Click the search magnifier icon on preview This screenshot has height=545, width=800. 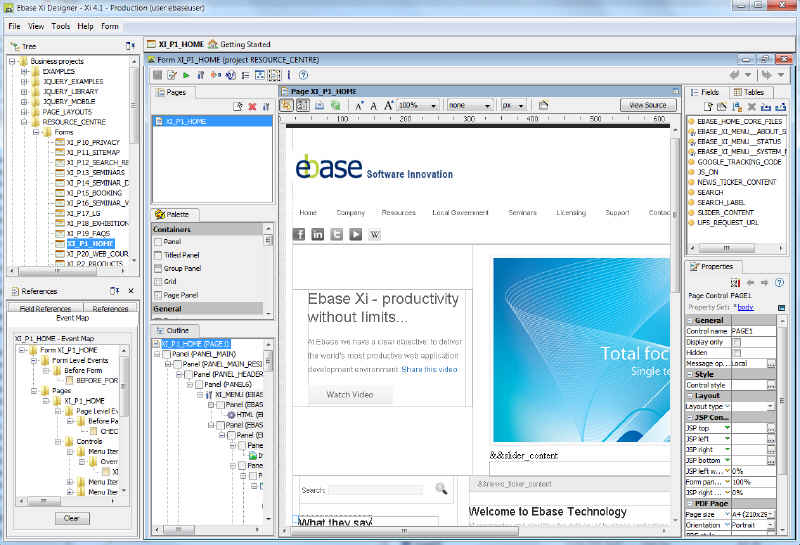click(x=441, y=489)
